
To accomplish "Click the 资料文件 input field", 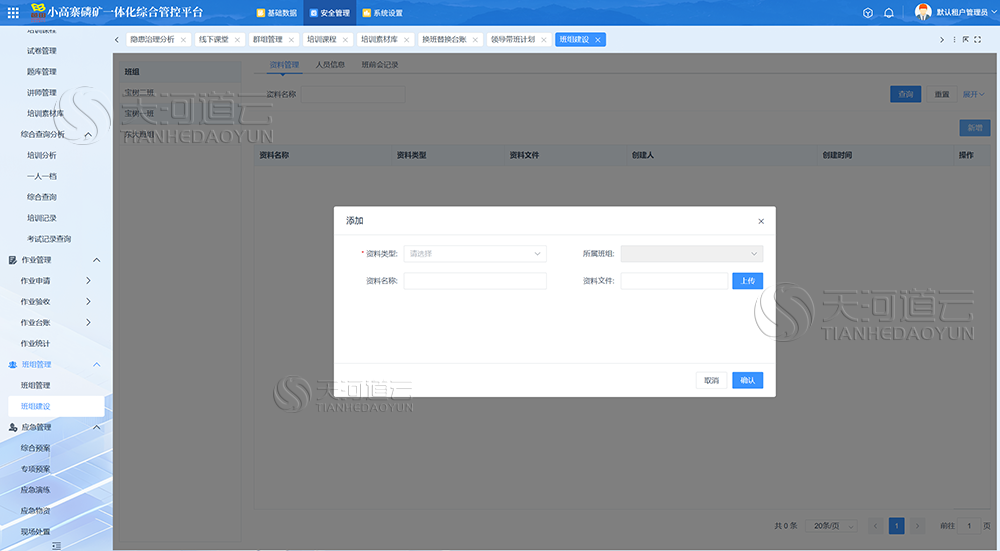I will click(674, 281).
